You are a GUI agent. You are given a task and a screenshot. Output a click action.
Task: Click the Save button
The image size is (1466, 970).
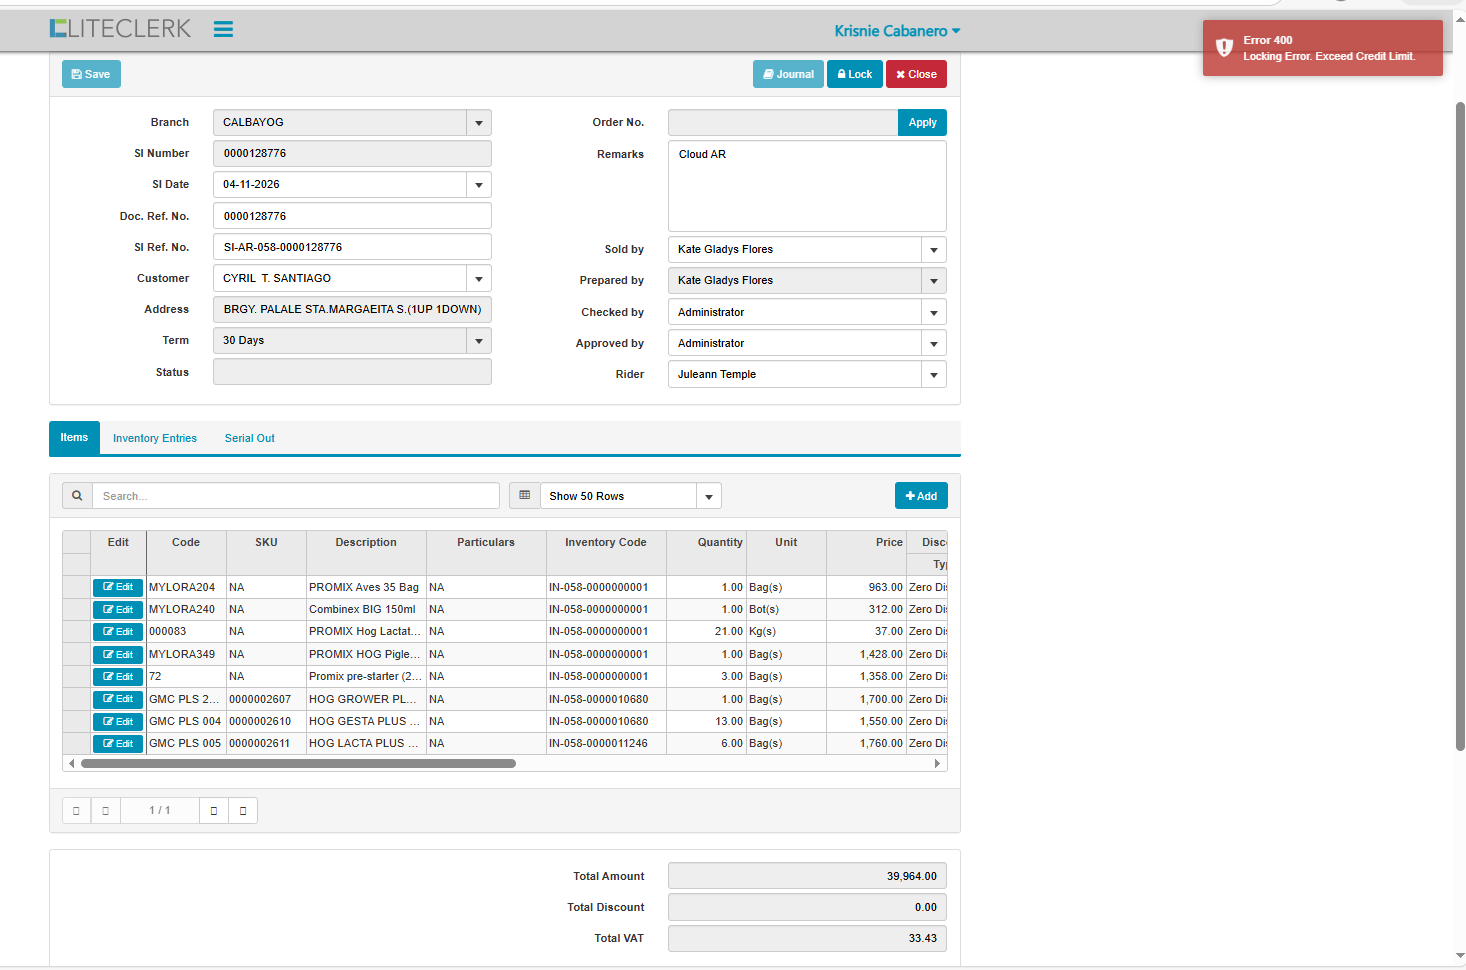(x=91, y=74)
